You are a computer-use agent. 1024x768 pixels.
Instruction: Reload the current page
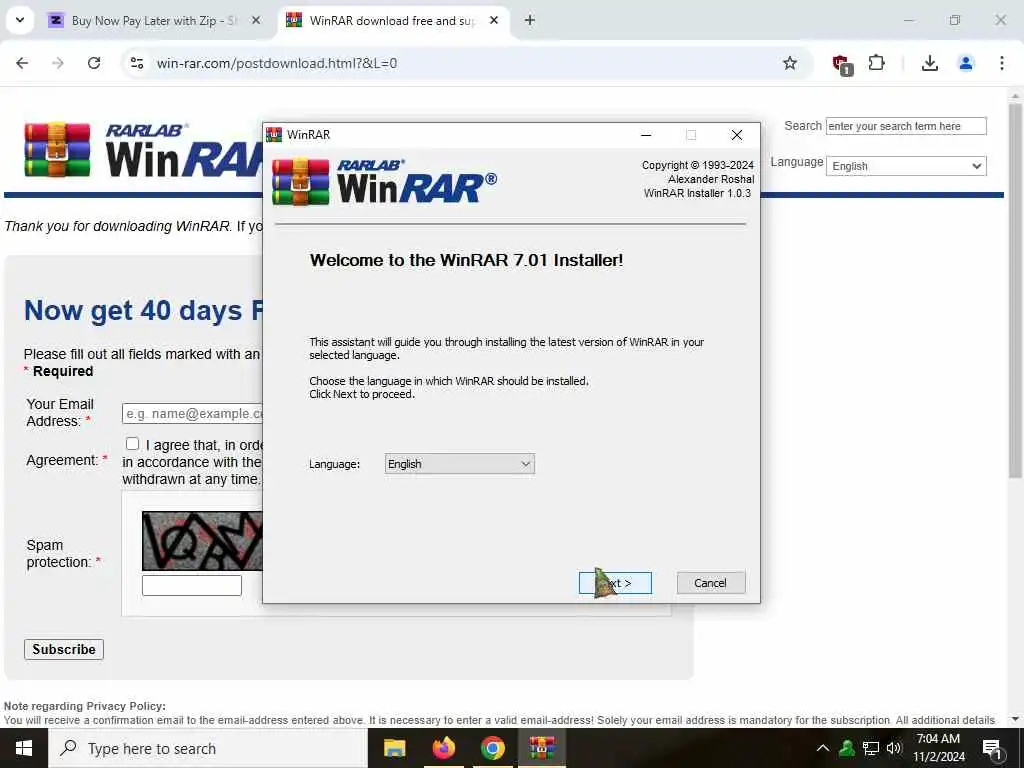[94, 63]
